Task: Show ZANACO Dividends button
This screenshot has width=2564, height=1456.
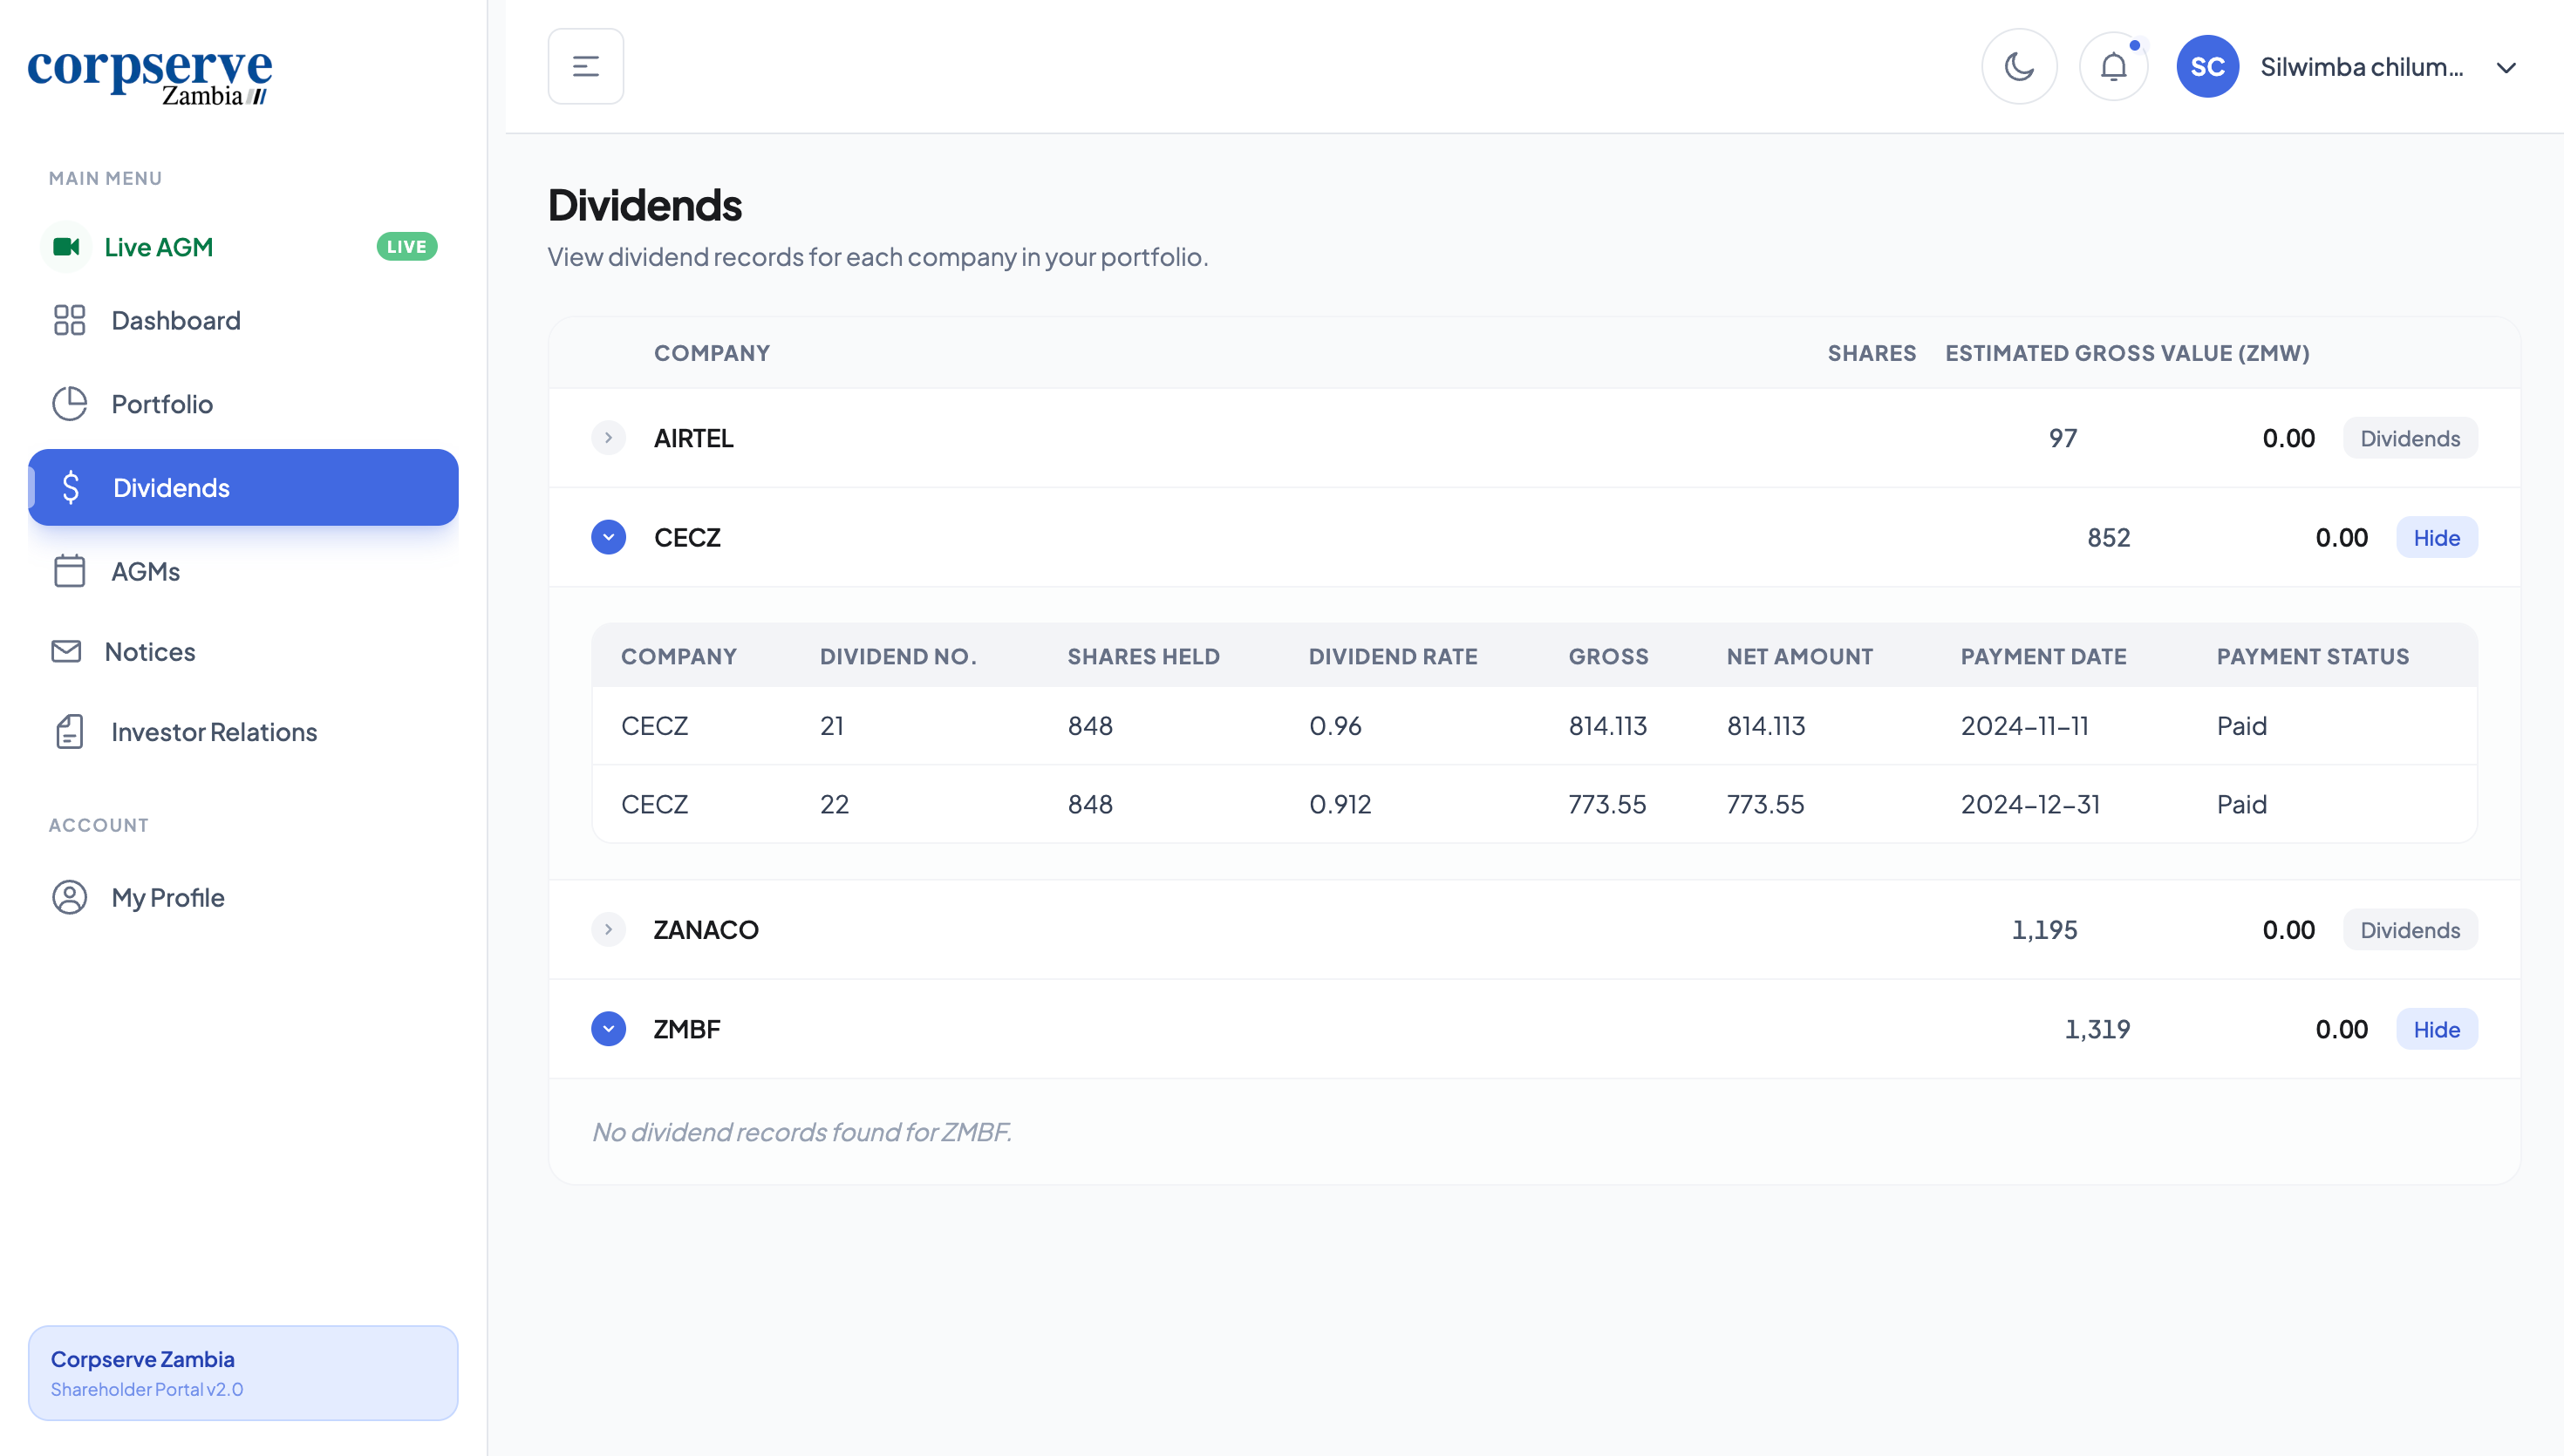Action: coord(2409,930)
